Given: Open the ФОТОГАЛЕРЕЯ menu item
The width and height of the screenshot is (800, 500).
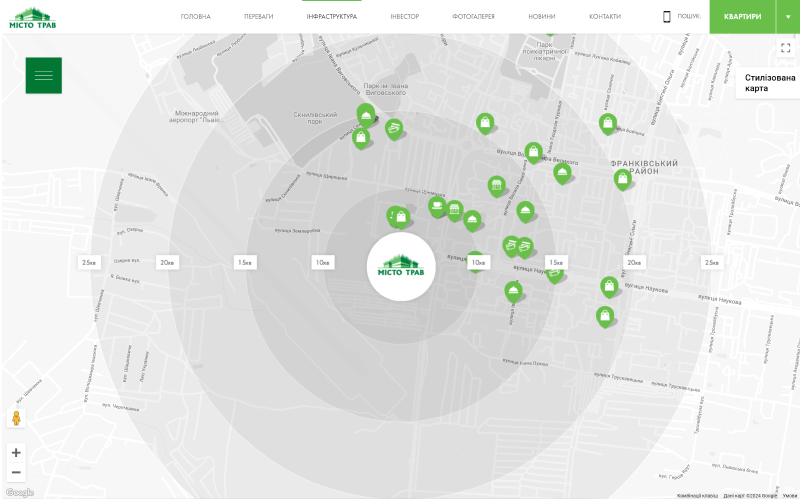Looking at the screenshot, I should (x=473, y=17).
